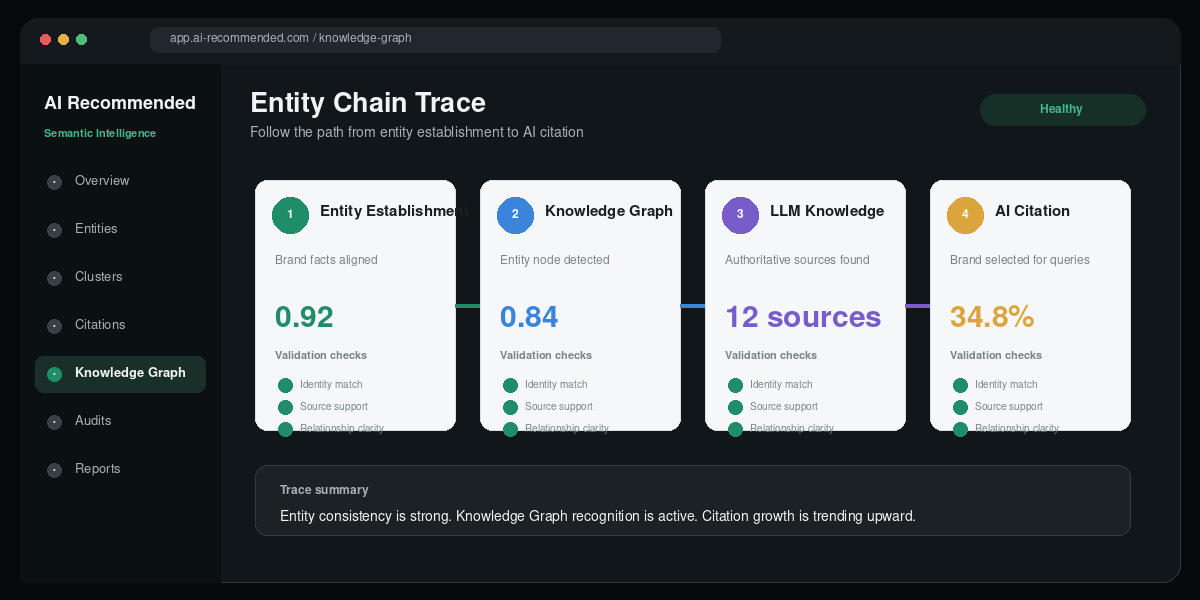Click the Brand selected for queries text
Image resolution: width=1200 pixels, height=600 pixels.
pyautogui.click(x=1020, y=260)
